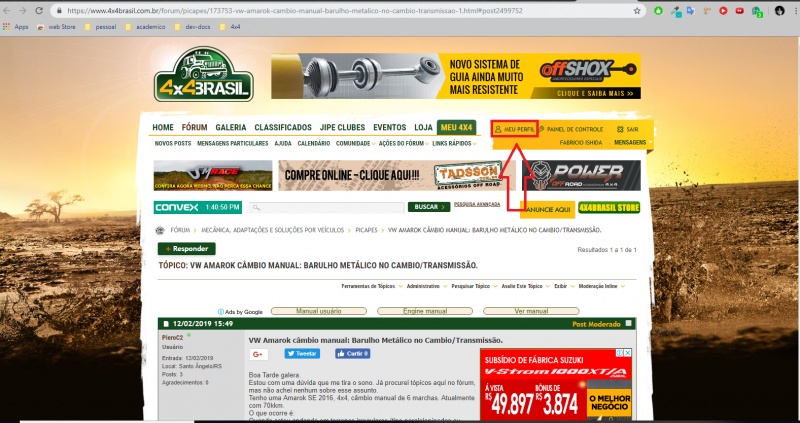Open Ferramentas de Tópicos dropdown
Viewport: 800px width, 423px height.
pyautogui.click(x=372, y=286)
